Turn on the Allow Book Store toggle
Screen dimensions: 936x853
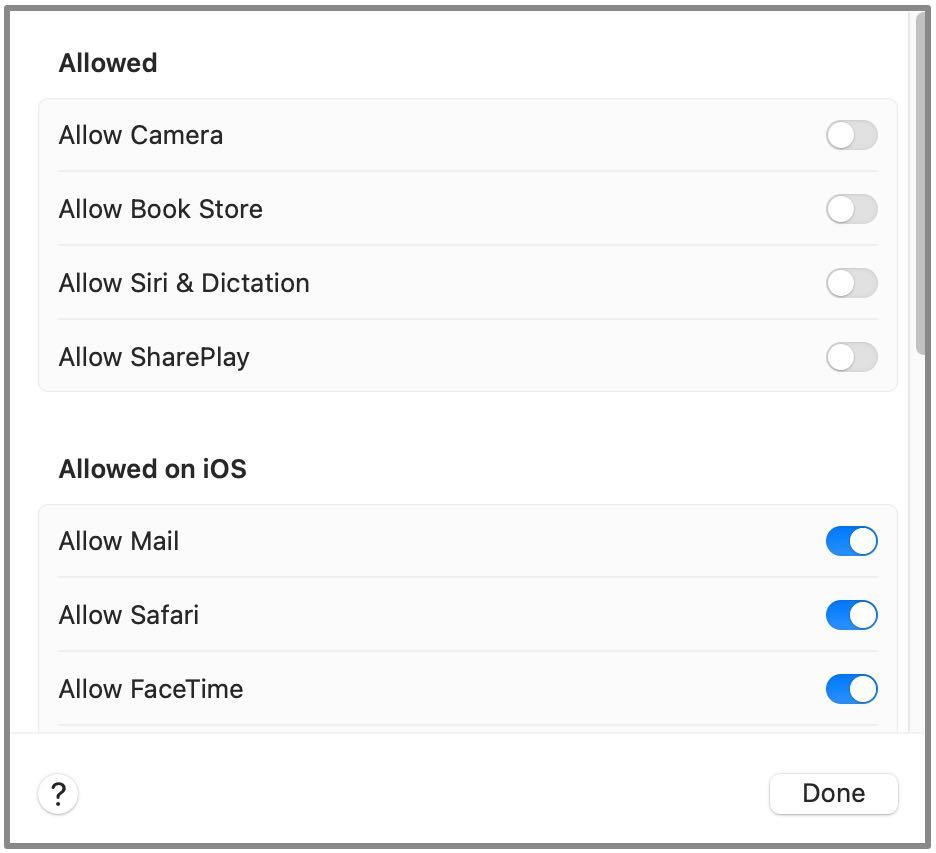[x=851, y=209]
